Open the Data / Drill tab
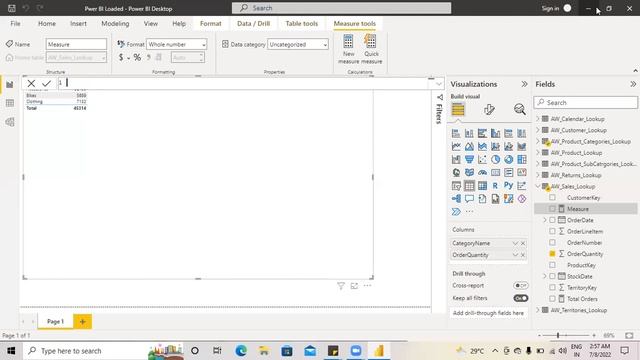Viewport: 640px width, 360px height. click(253, 24)
